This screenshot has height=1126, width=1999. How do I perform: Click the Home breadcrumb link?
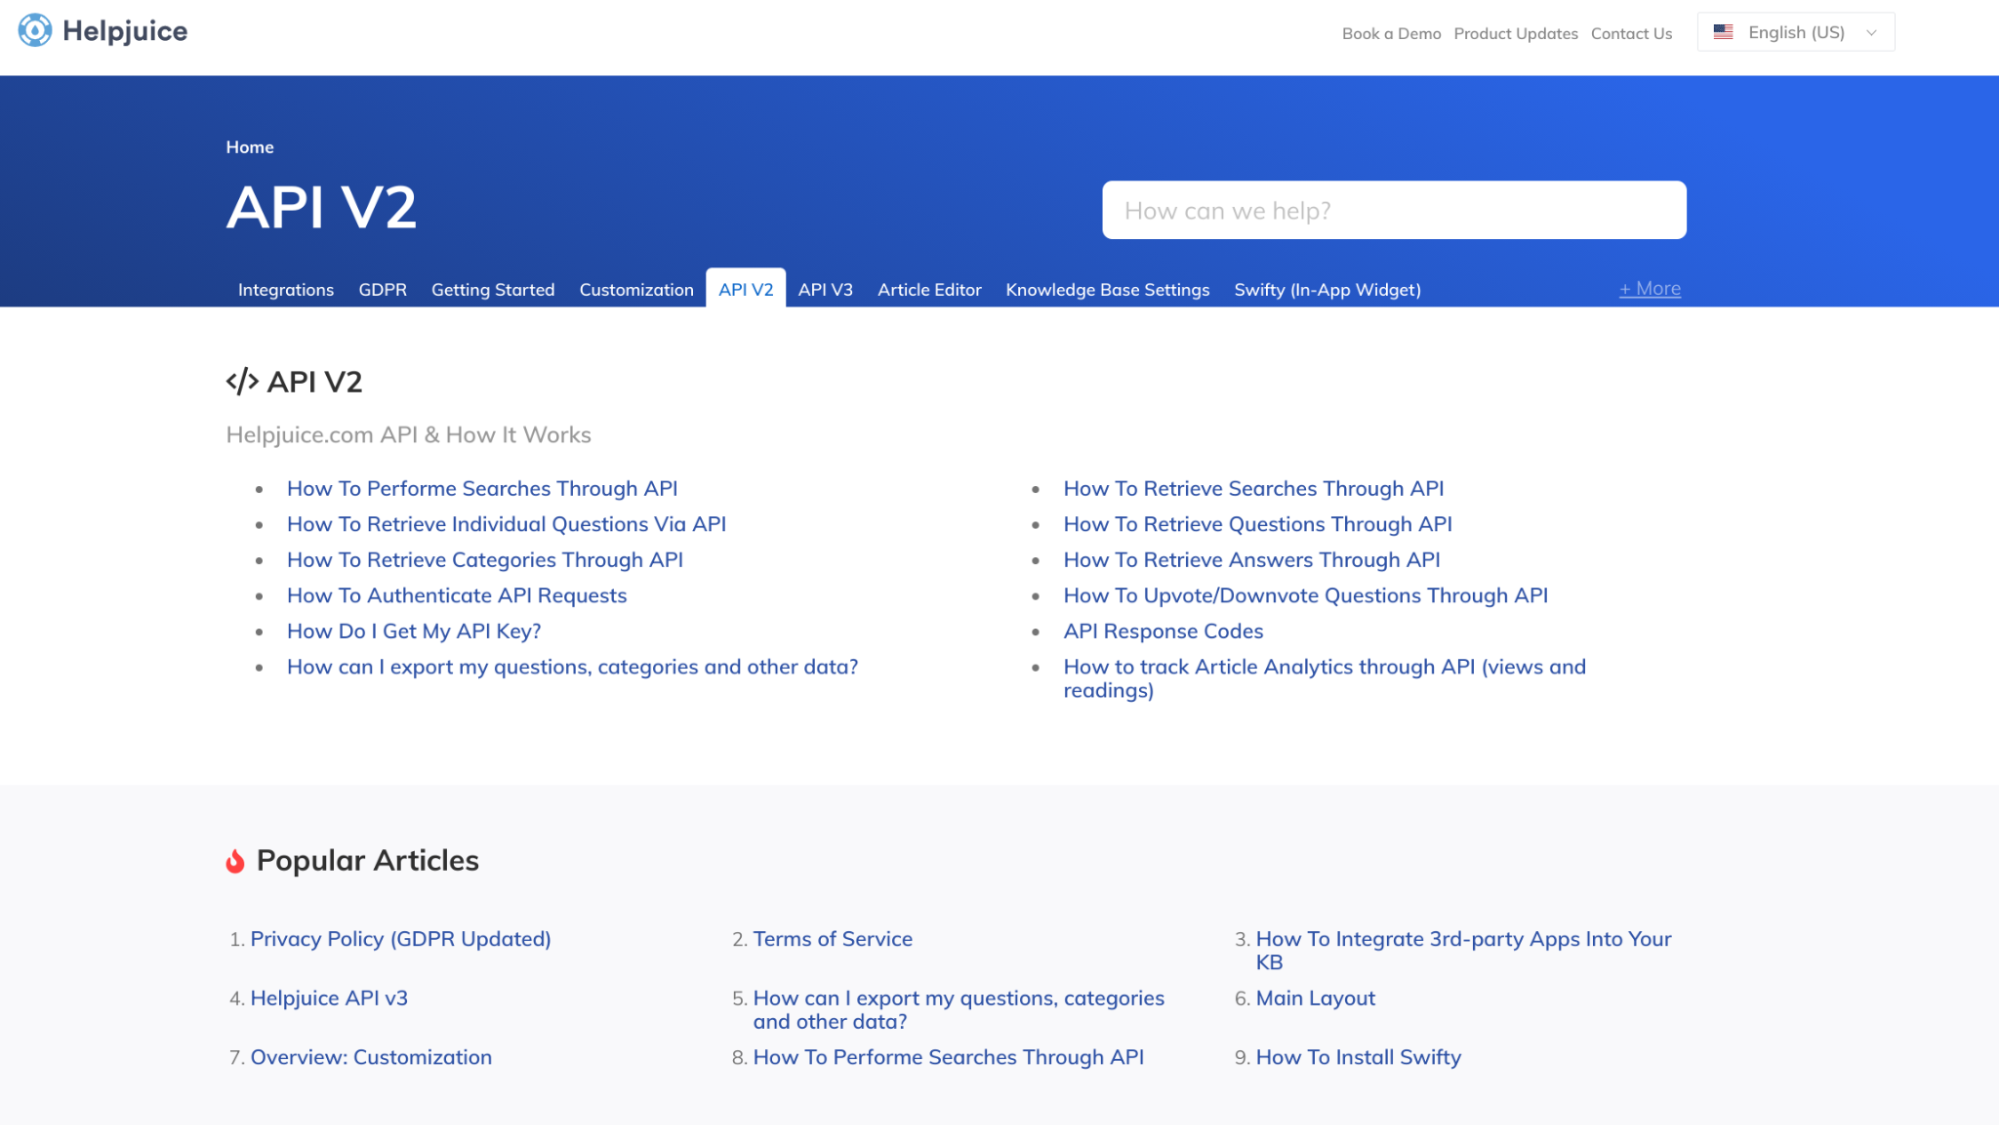[x=250, y=147]
